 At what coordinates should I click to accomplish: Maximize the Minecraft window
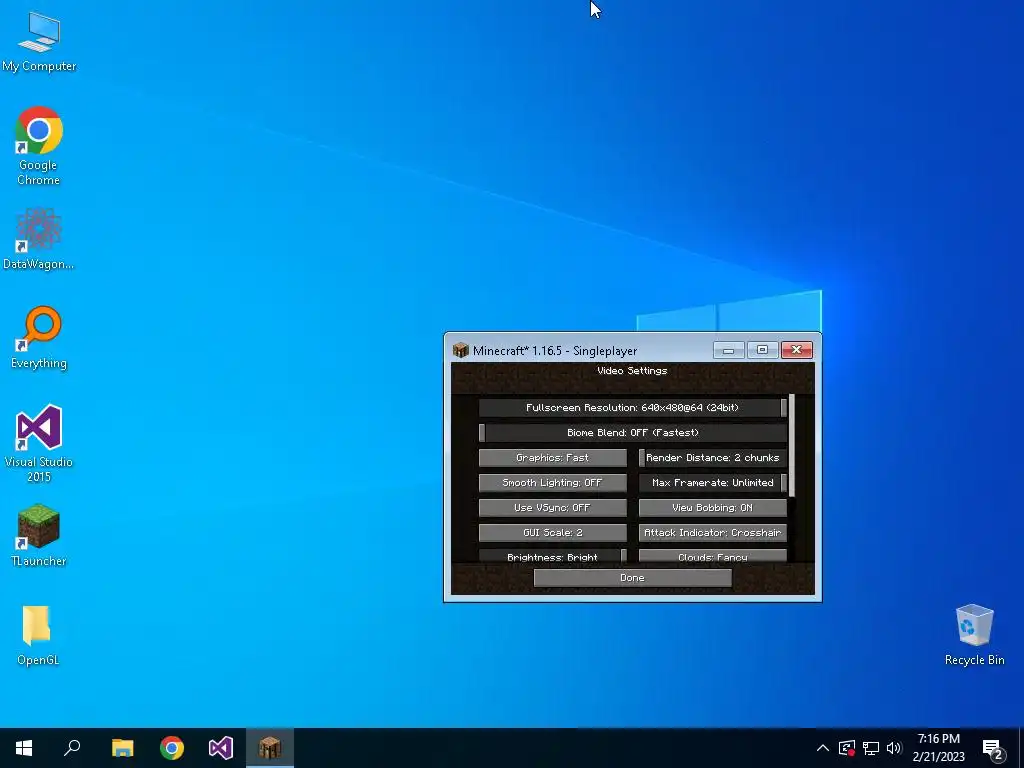pos(762,350)
